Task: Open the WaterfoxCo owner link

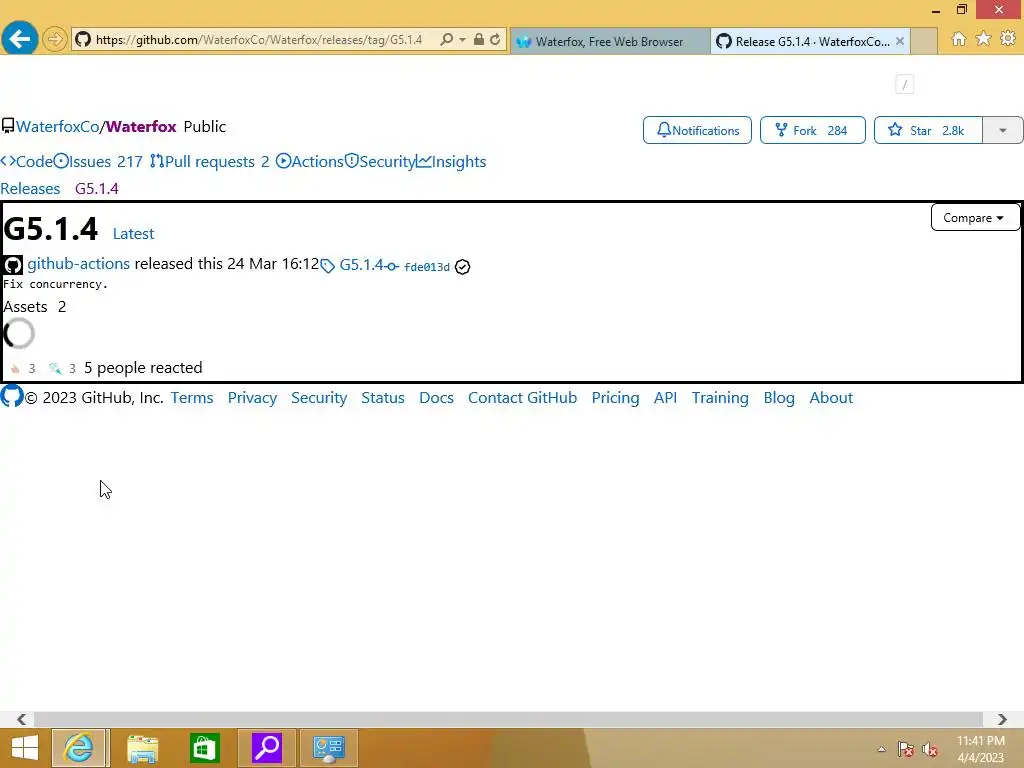Action: click(57, 127)
